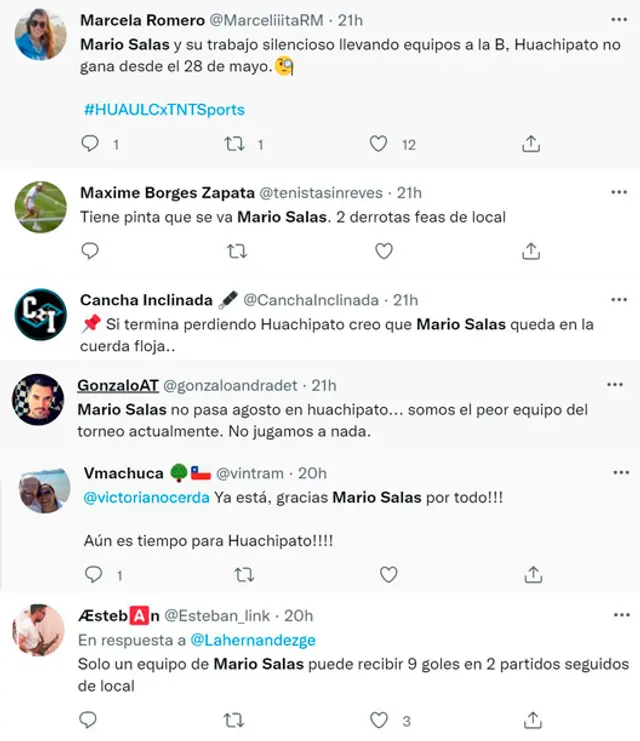Screen dimensions: 640x741
Task: Reply to Marcela Romero's tweet
Action: pos(90,145)
